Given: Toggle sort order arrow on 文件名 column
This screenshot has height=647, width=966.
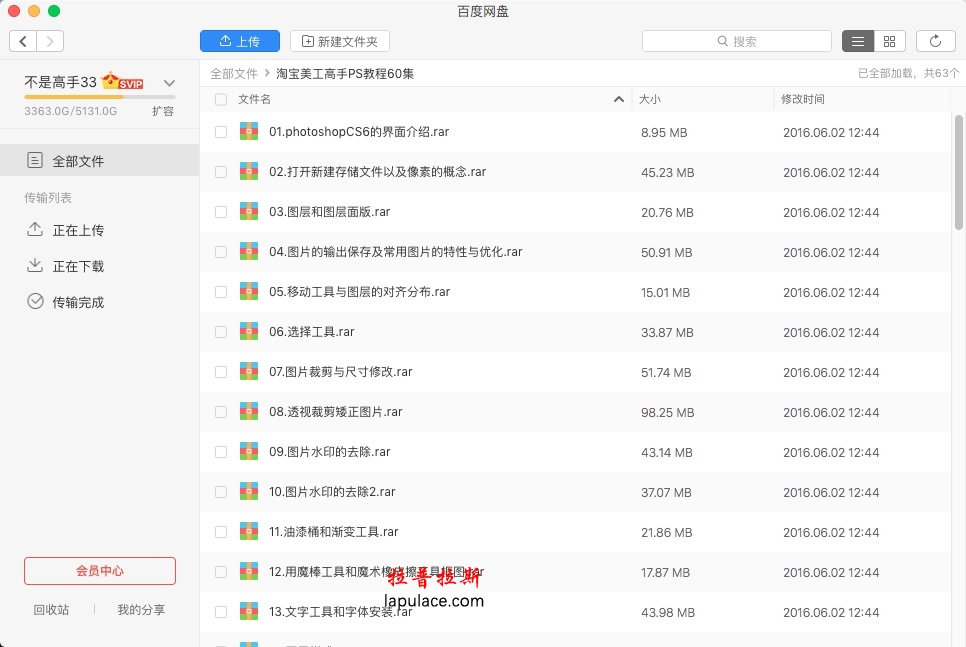Looking at the screenshot, I should tap(619, 99).
